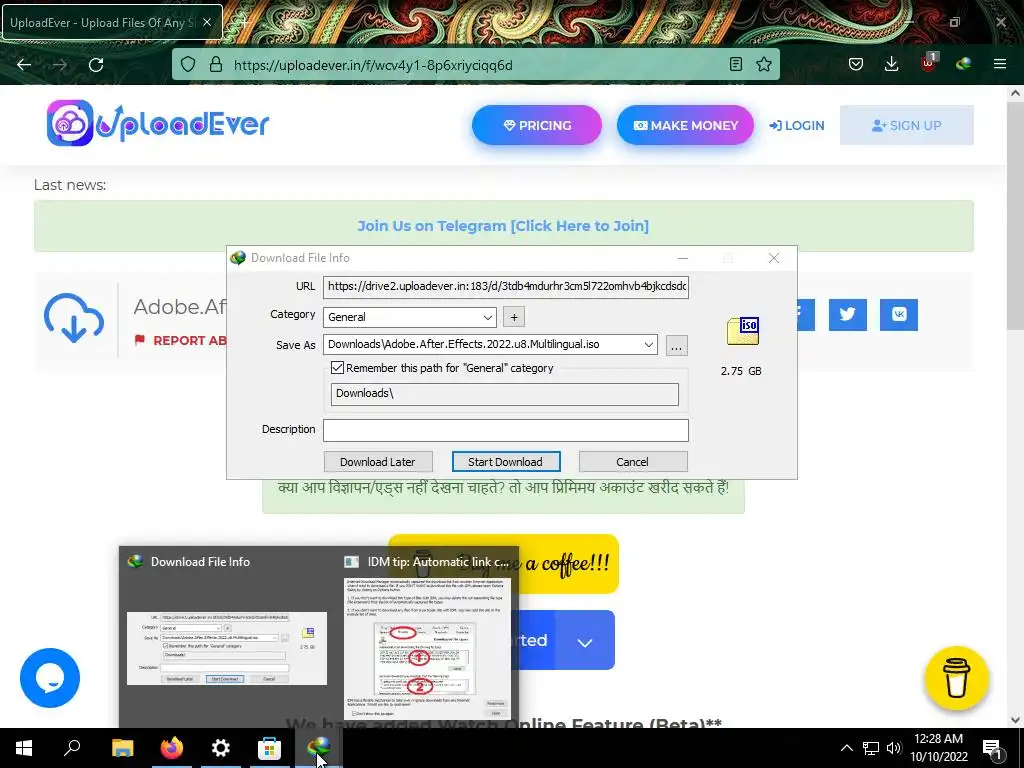Click the UploadEver logo
This screenshot has height=768, width=1024.
pos(157,123)
